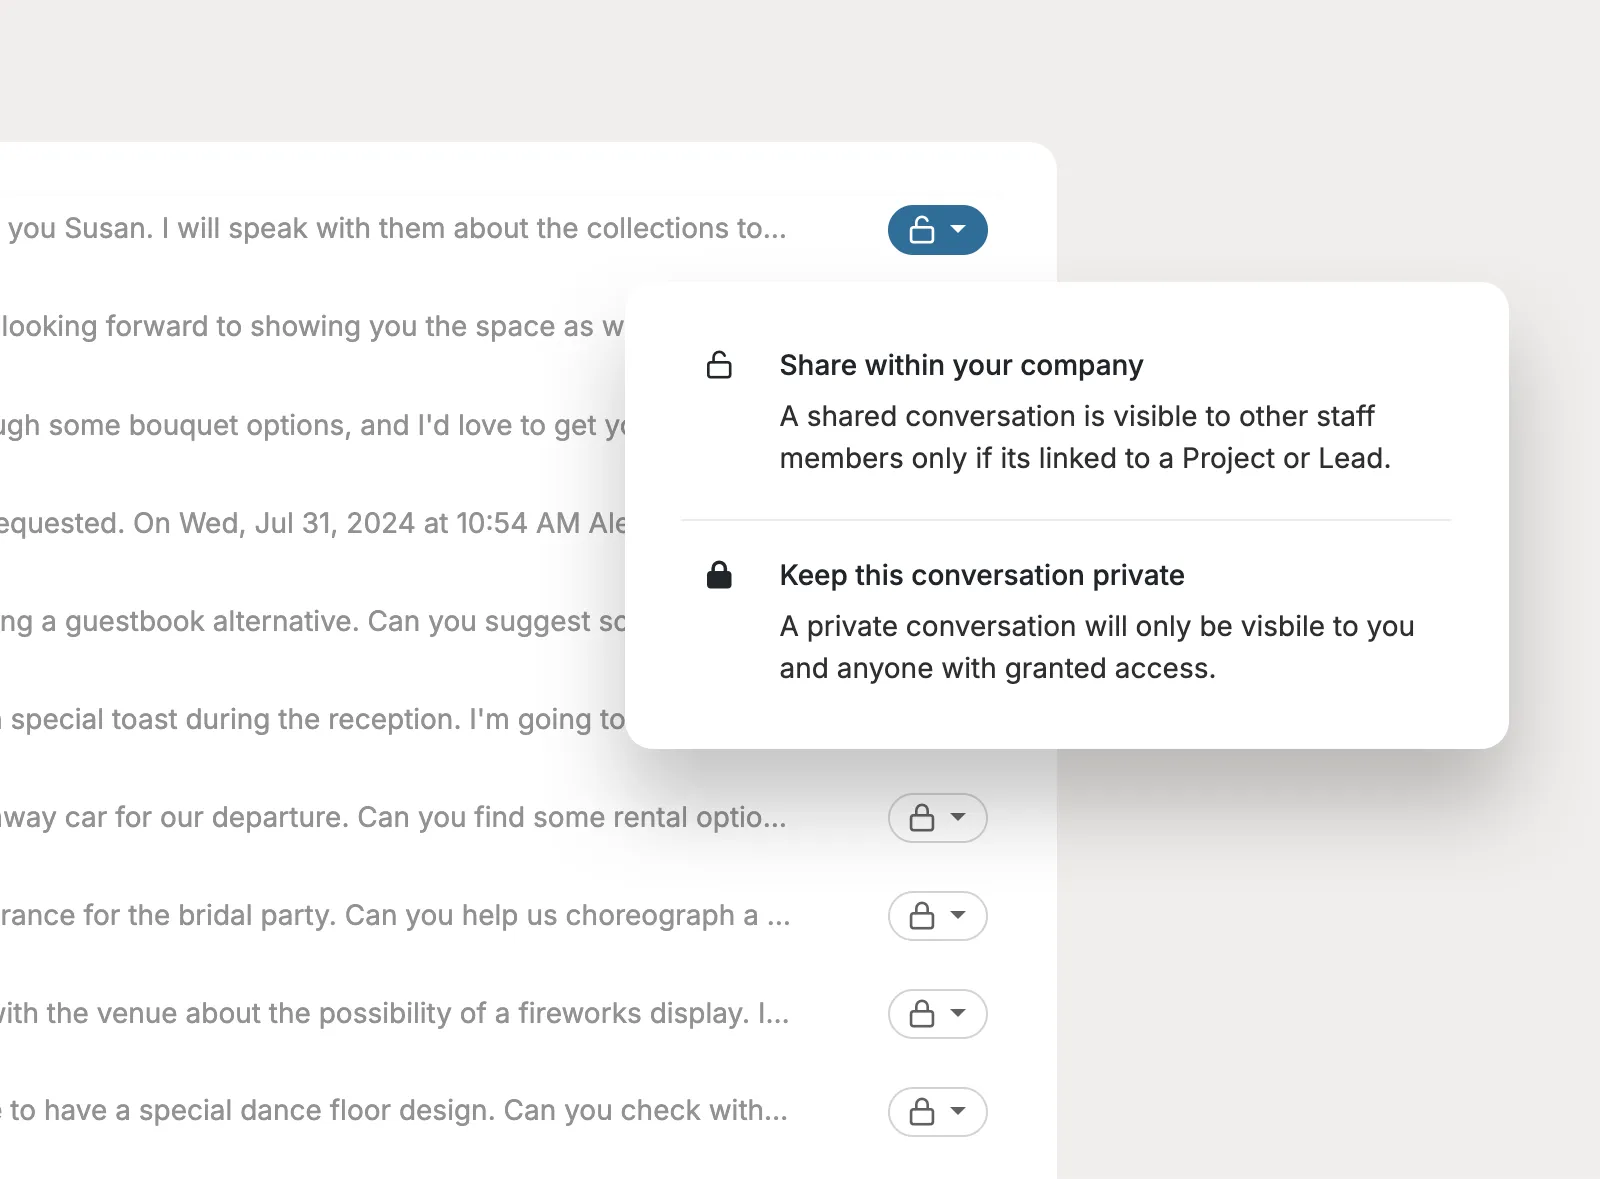Open conversation about possibility of a fireworks display
This screenshot has height=1179, width=1600.
click(x=395, y=1013)
